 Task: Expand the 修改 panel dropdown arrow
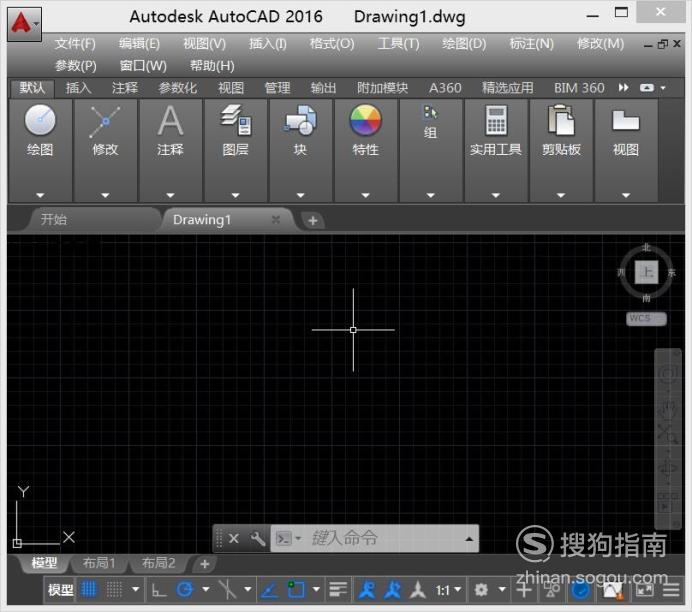[x=105, y=195]
